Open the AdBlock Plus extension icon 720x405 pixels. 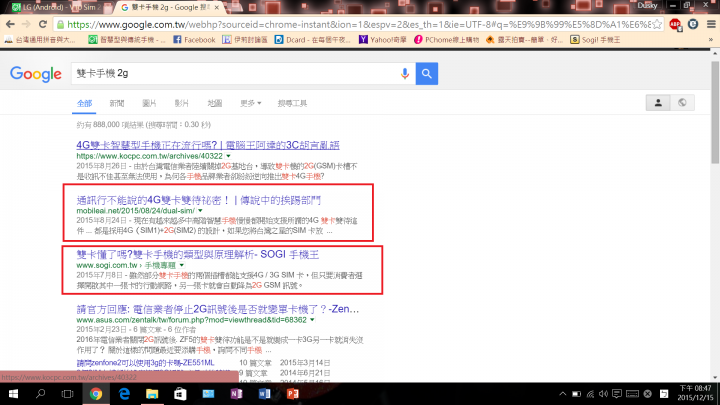coord(675,24)
